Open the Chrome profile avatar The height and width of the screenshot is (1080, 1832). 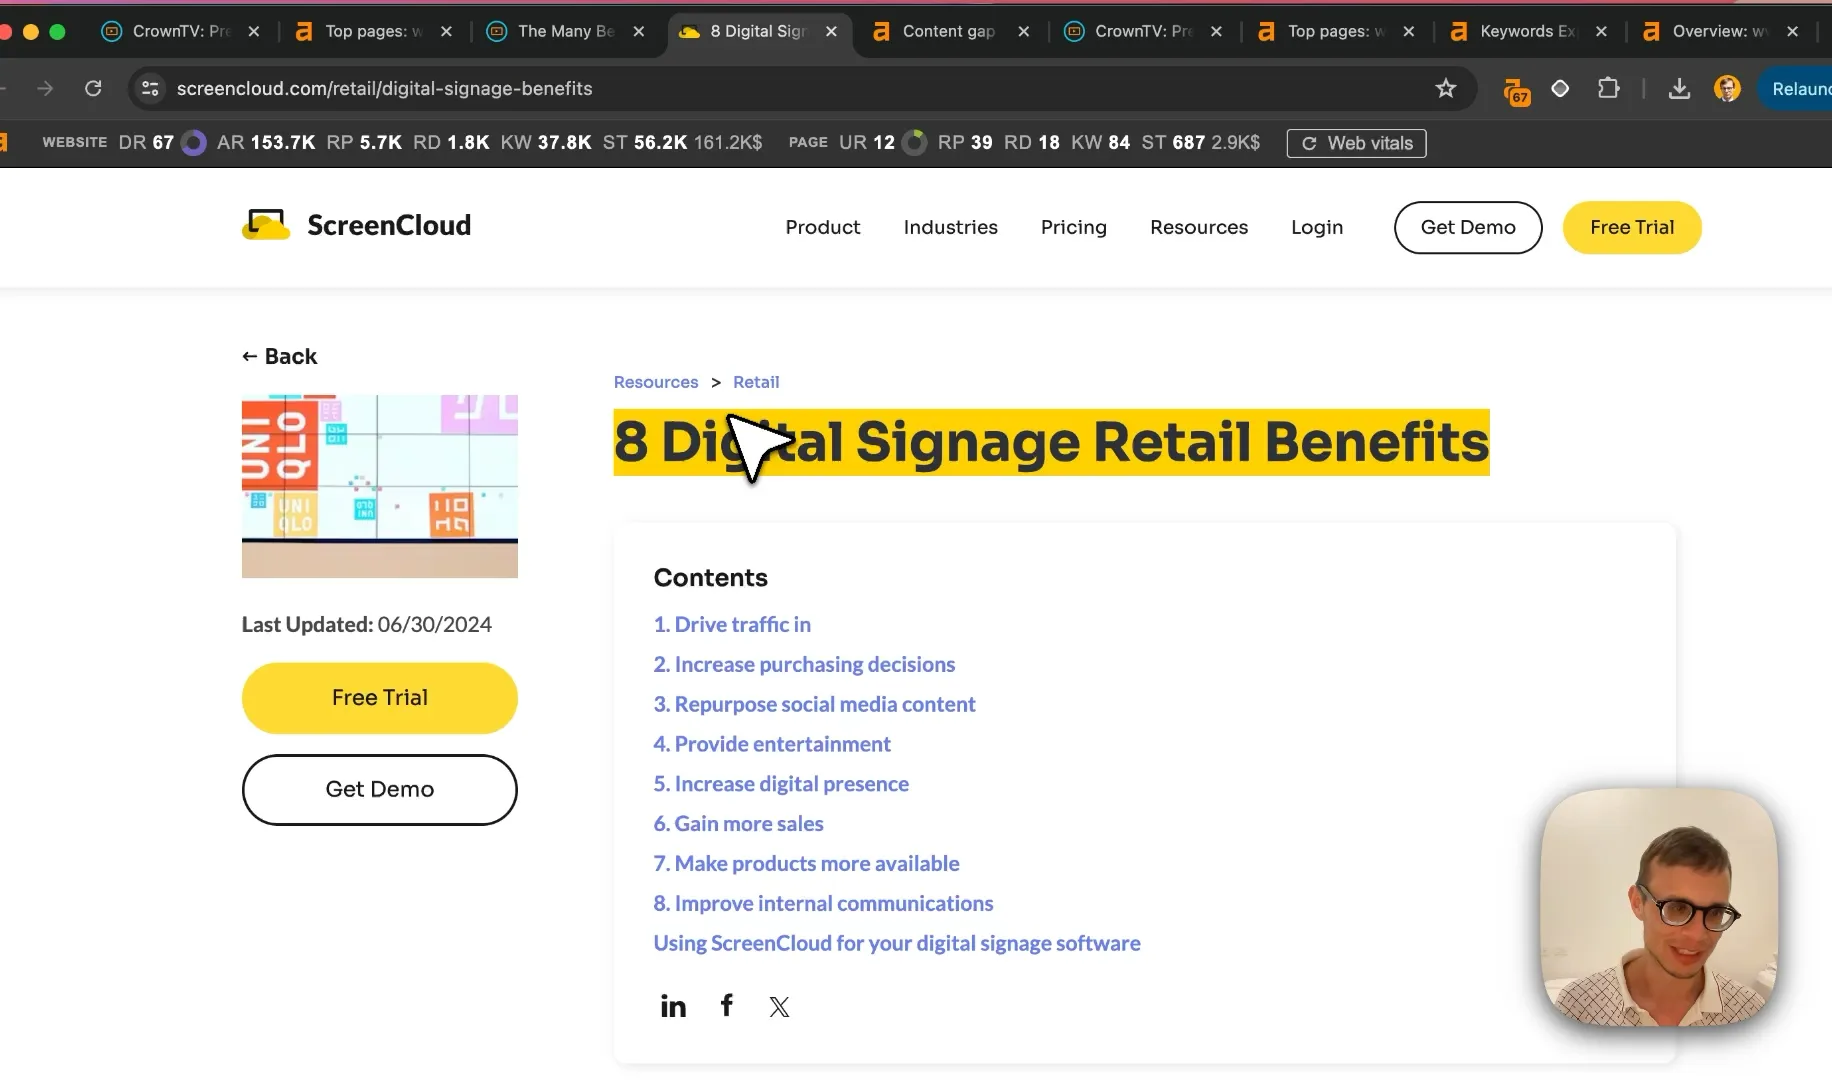click(1726, 89)
